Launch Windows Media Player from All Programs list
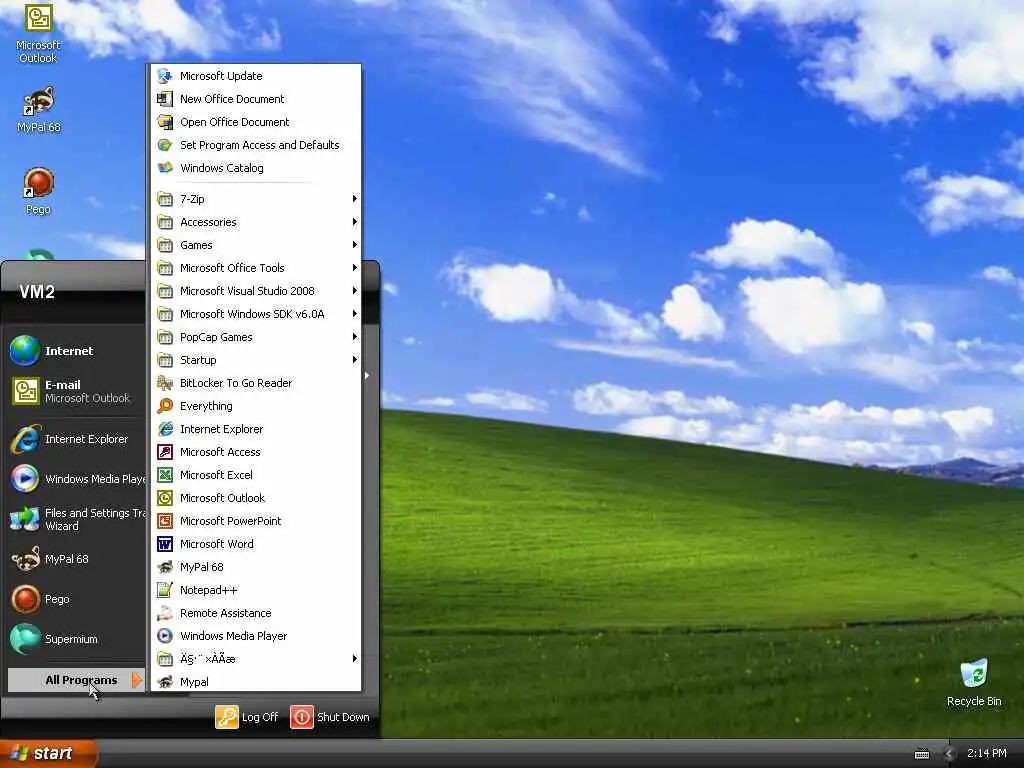Image resolution: width=1024 pixels, height=768 pixels. tap(256, 635)
